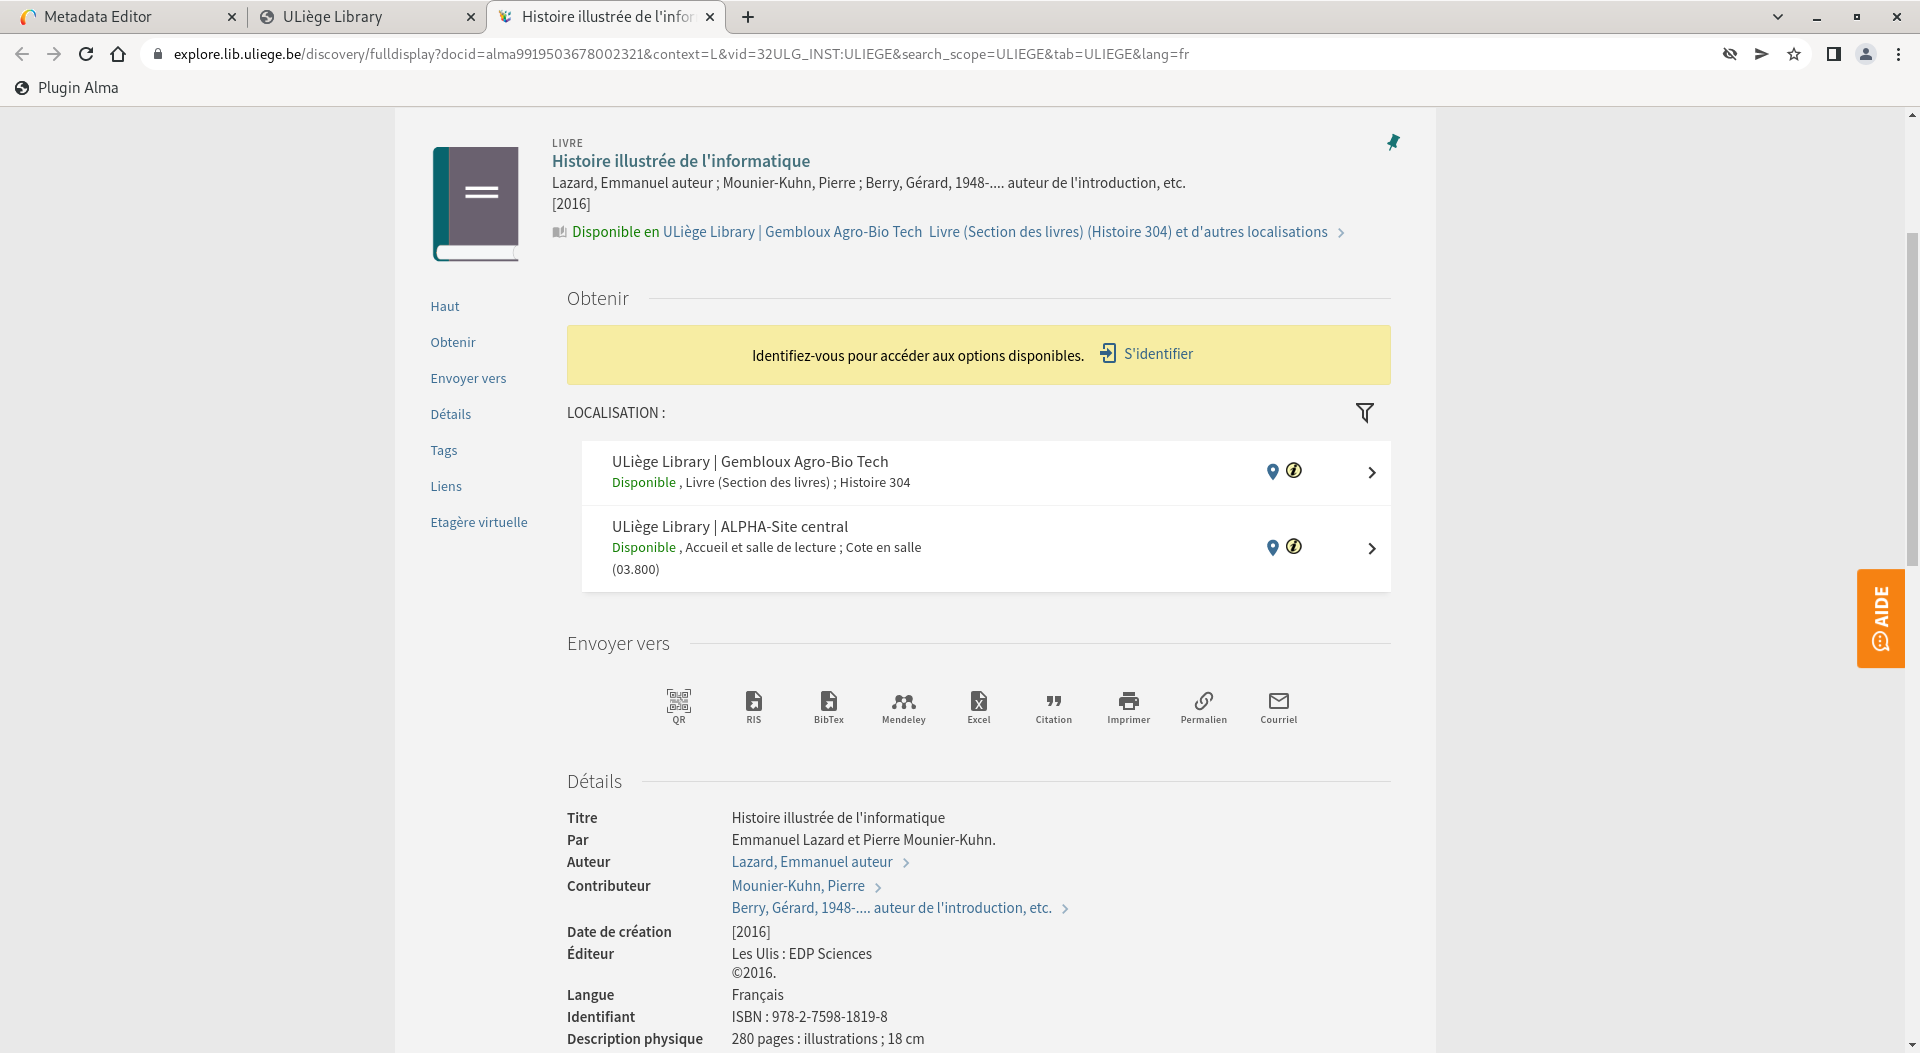Open browser side panel
This screenshot has height=1053, width=1920.
[x=1834, y=54]
